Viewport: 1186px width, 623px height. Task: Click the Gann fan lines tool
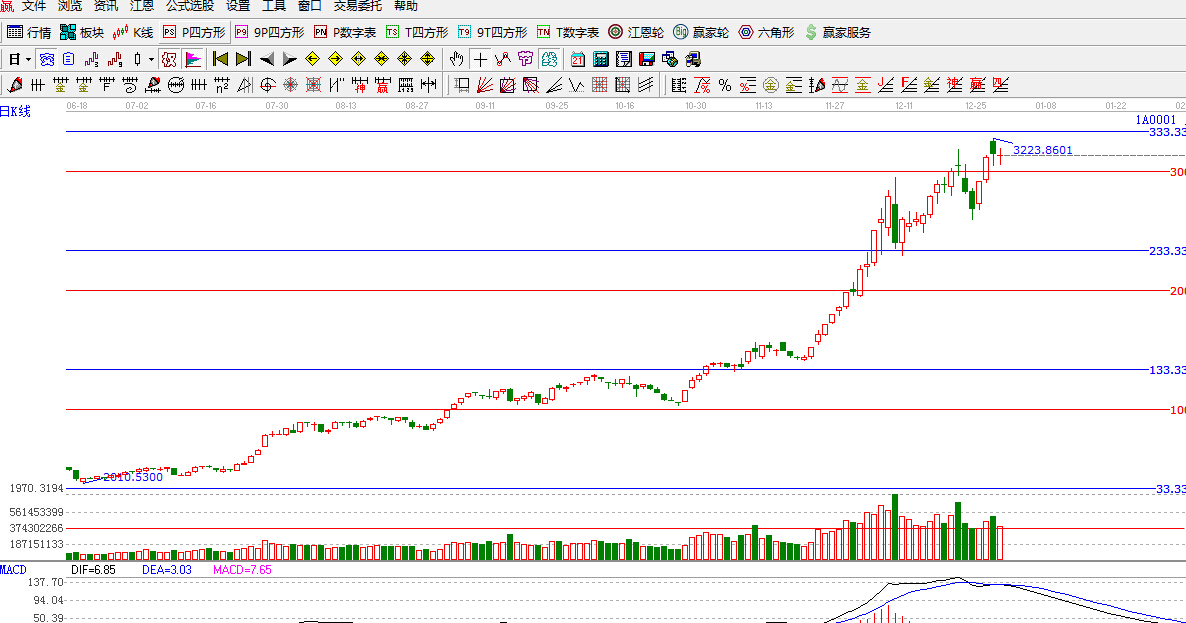point(484,85)
